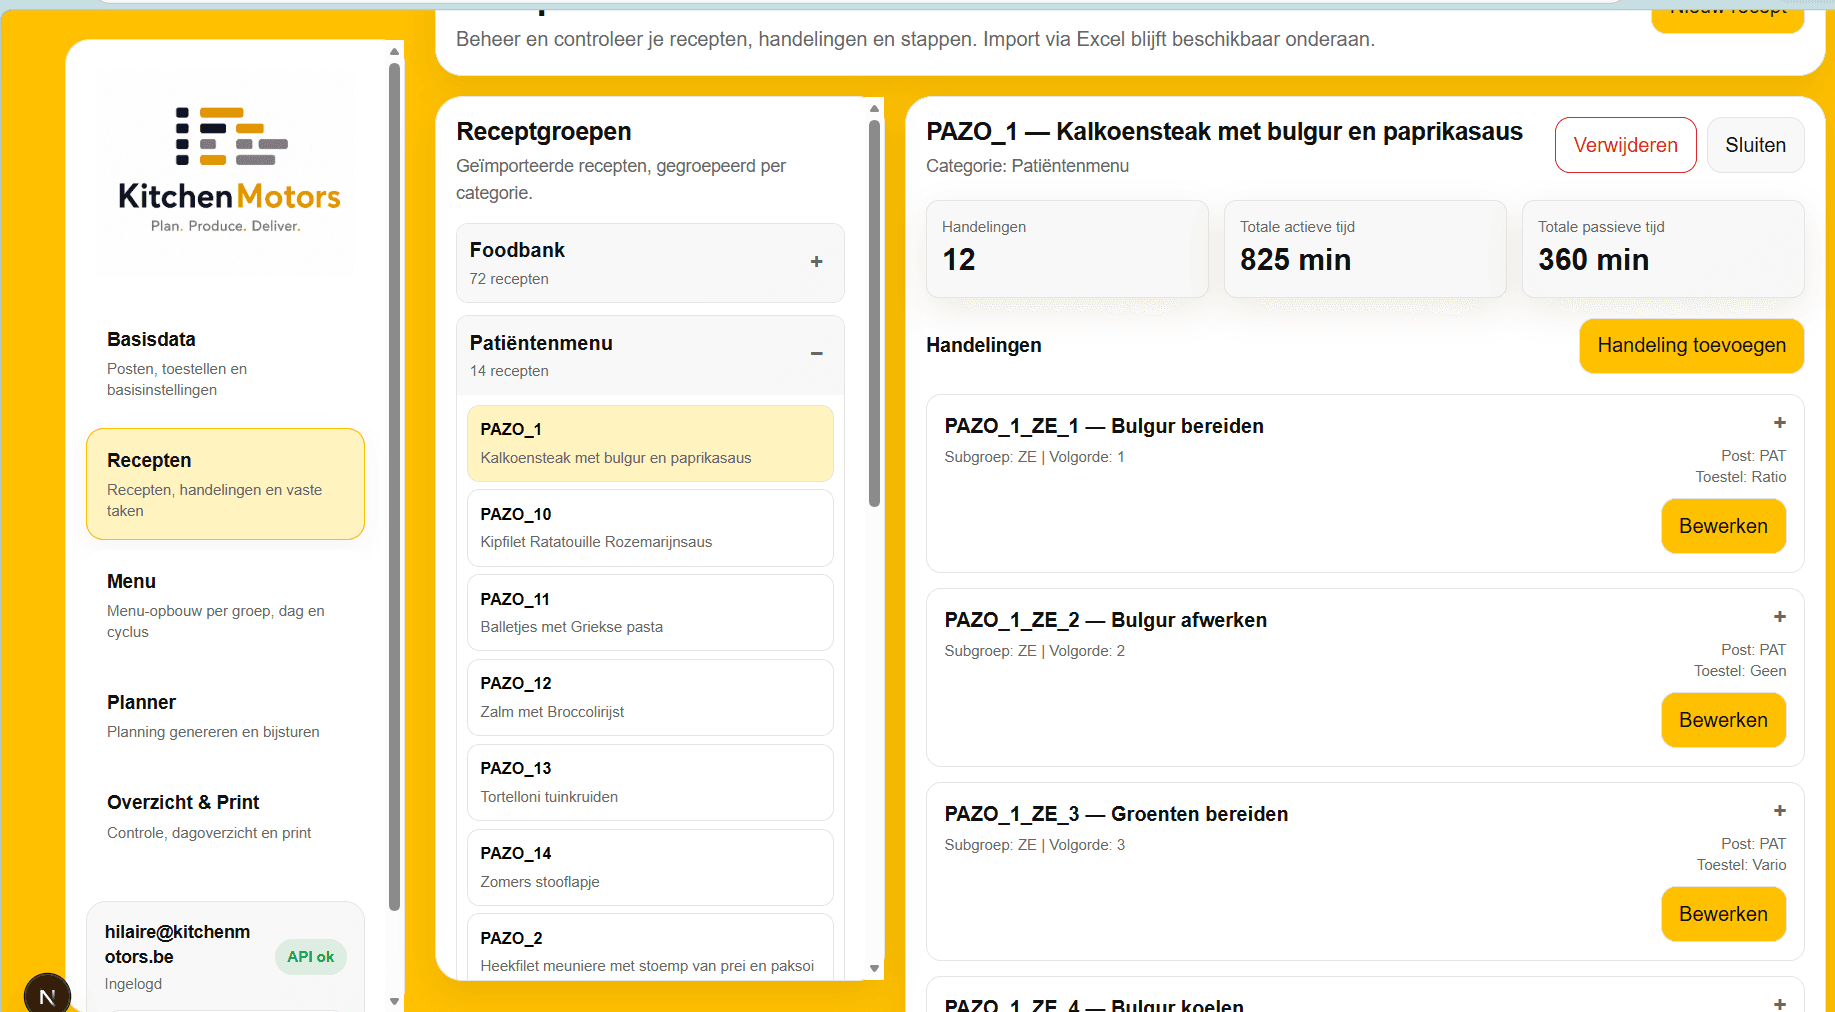Screen dimensions: 1835x1012
Task: Click the sidebar scroll-up arrow
Action: (x=394, y=51)
